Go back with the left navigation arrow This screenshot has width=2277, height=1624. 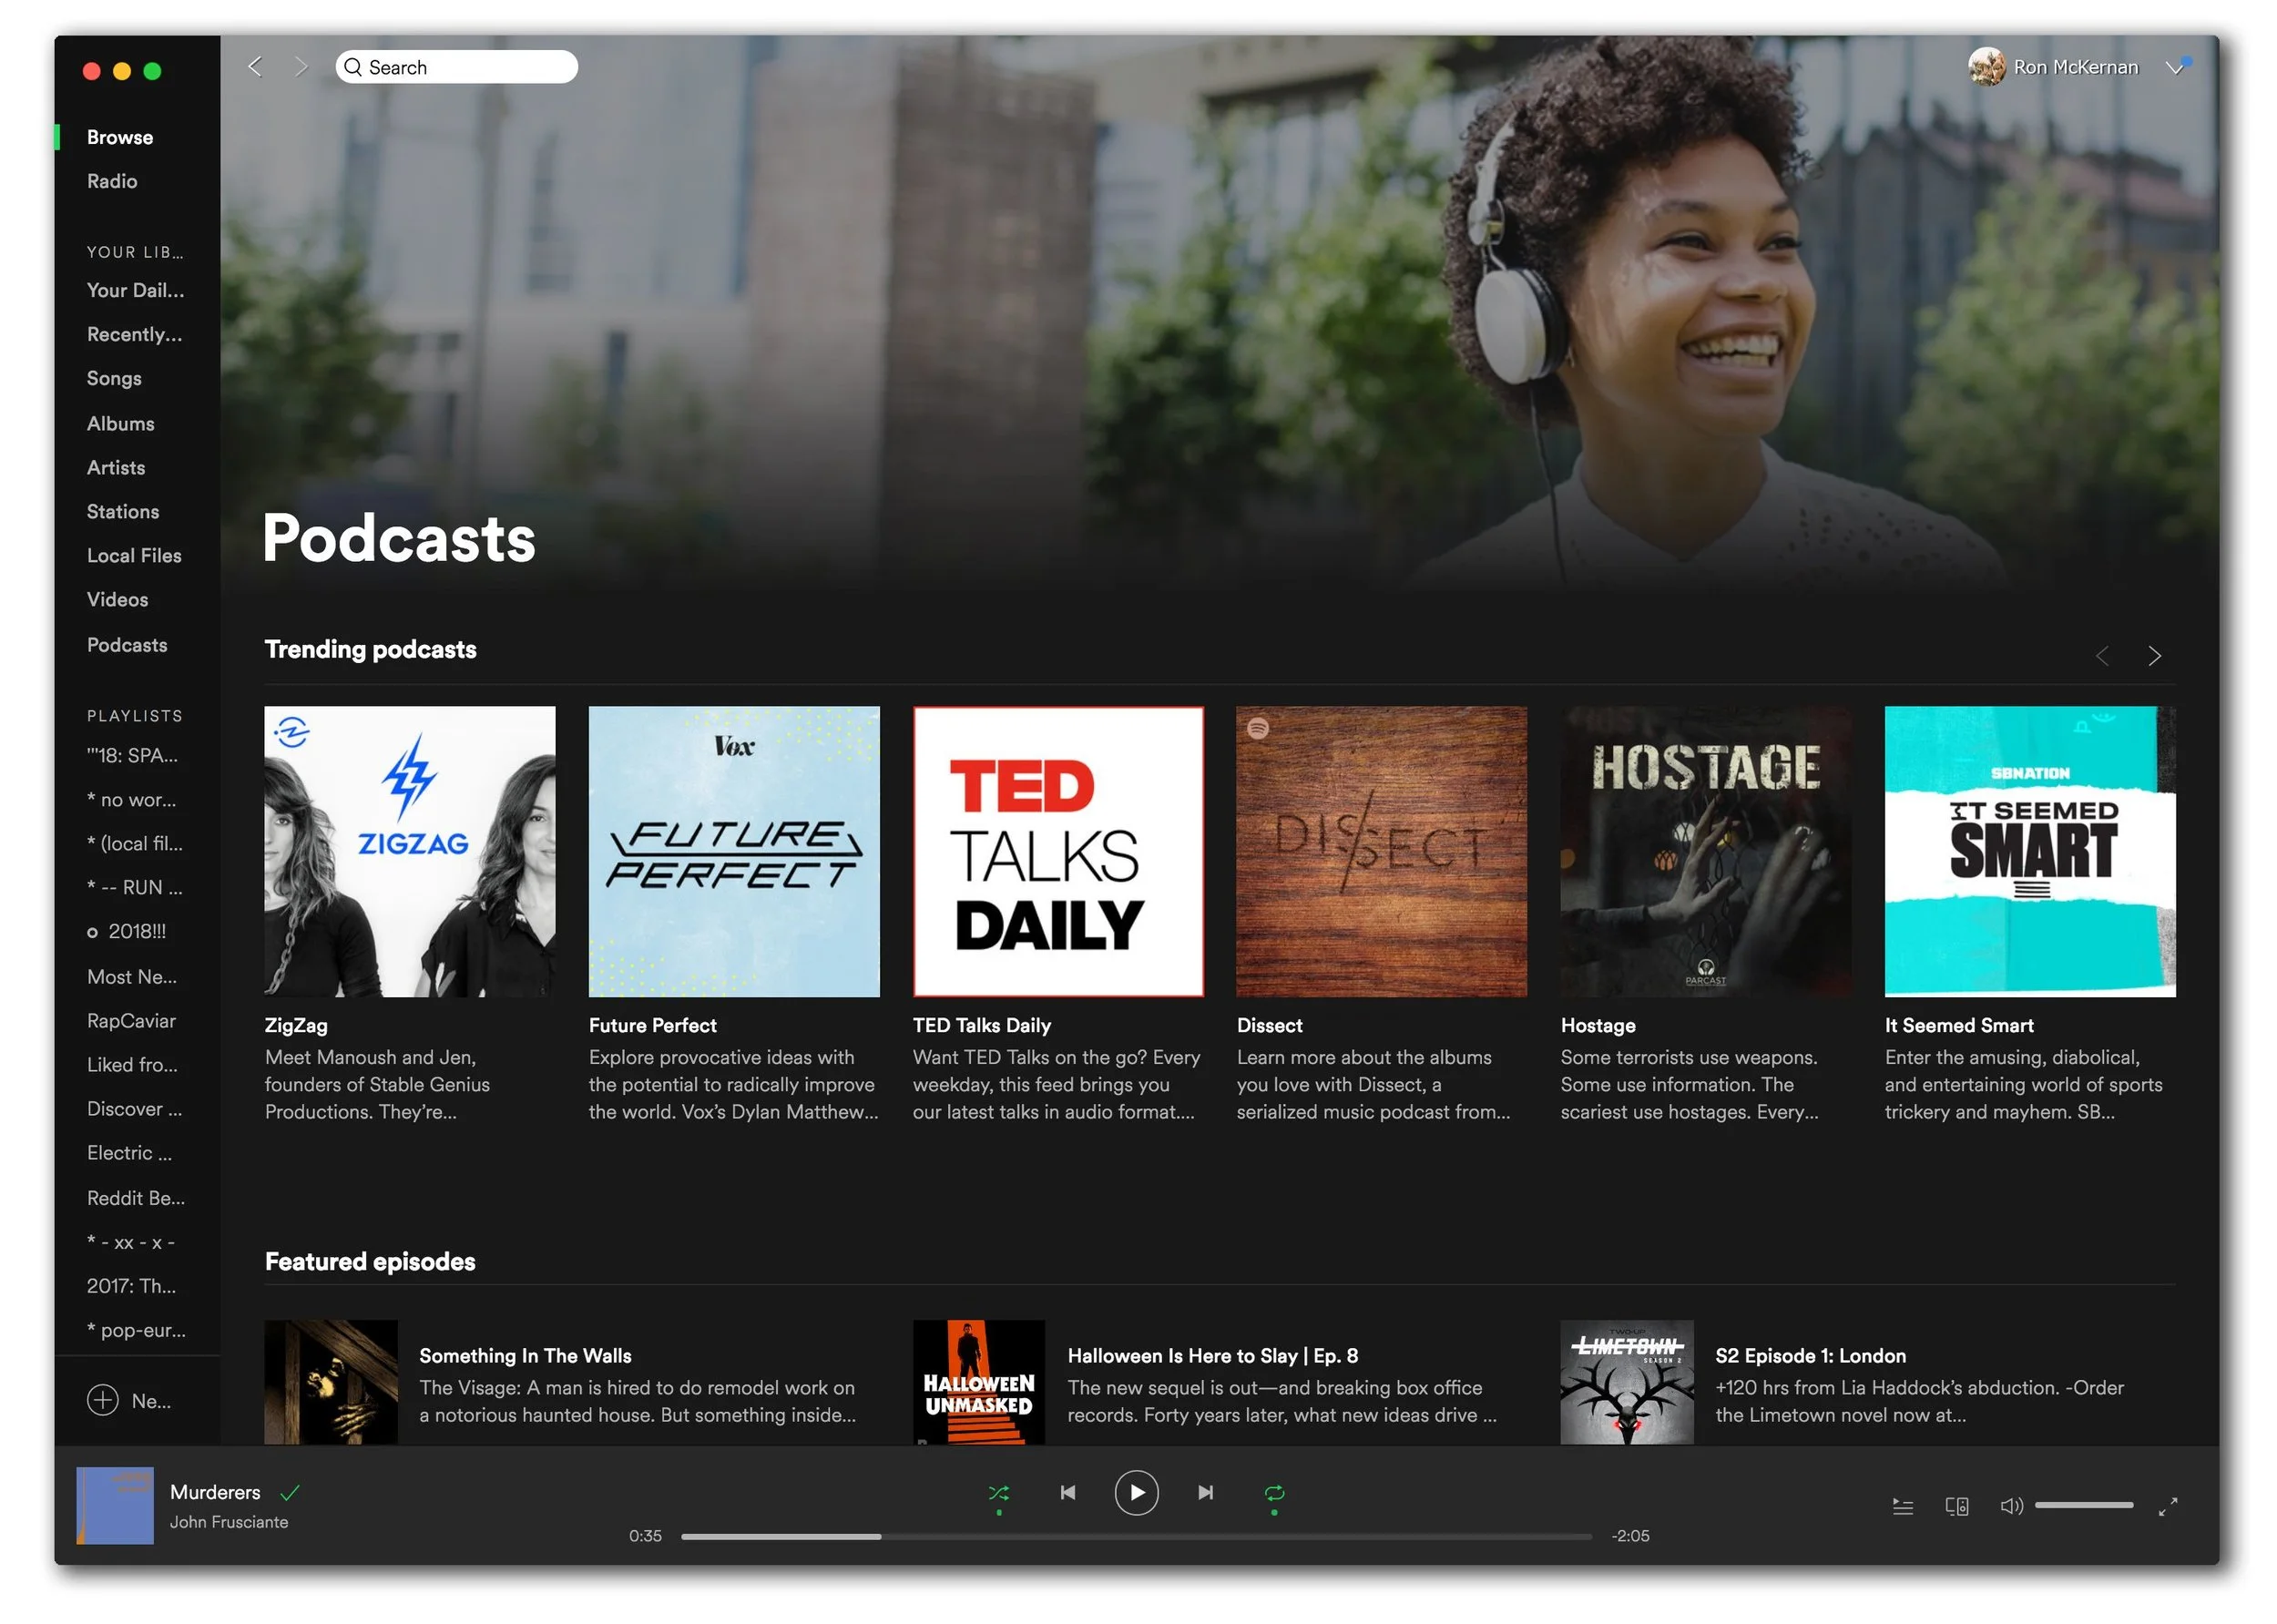click(255, 67)
